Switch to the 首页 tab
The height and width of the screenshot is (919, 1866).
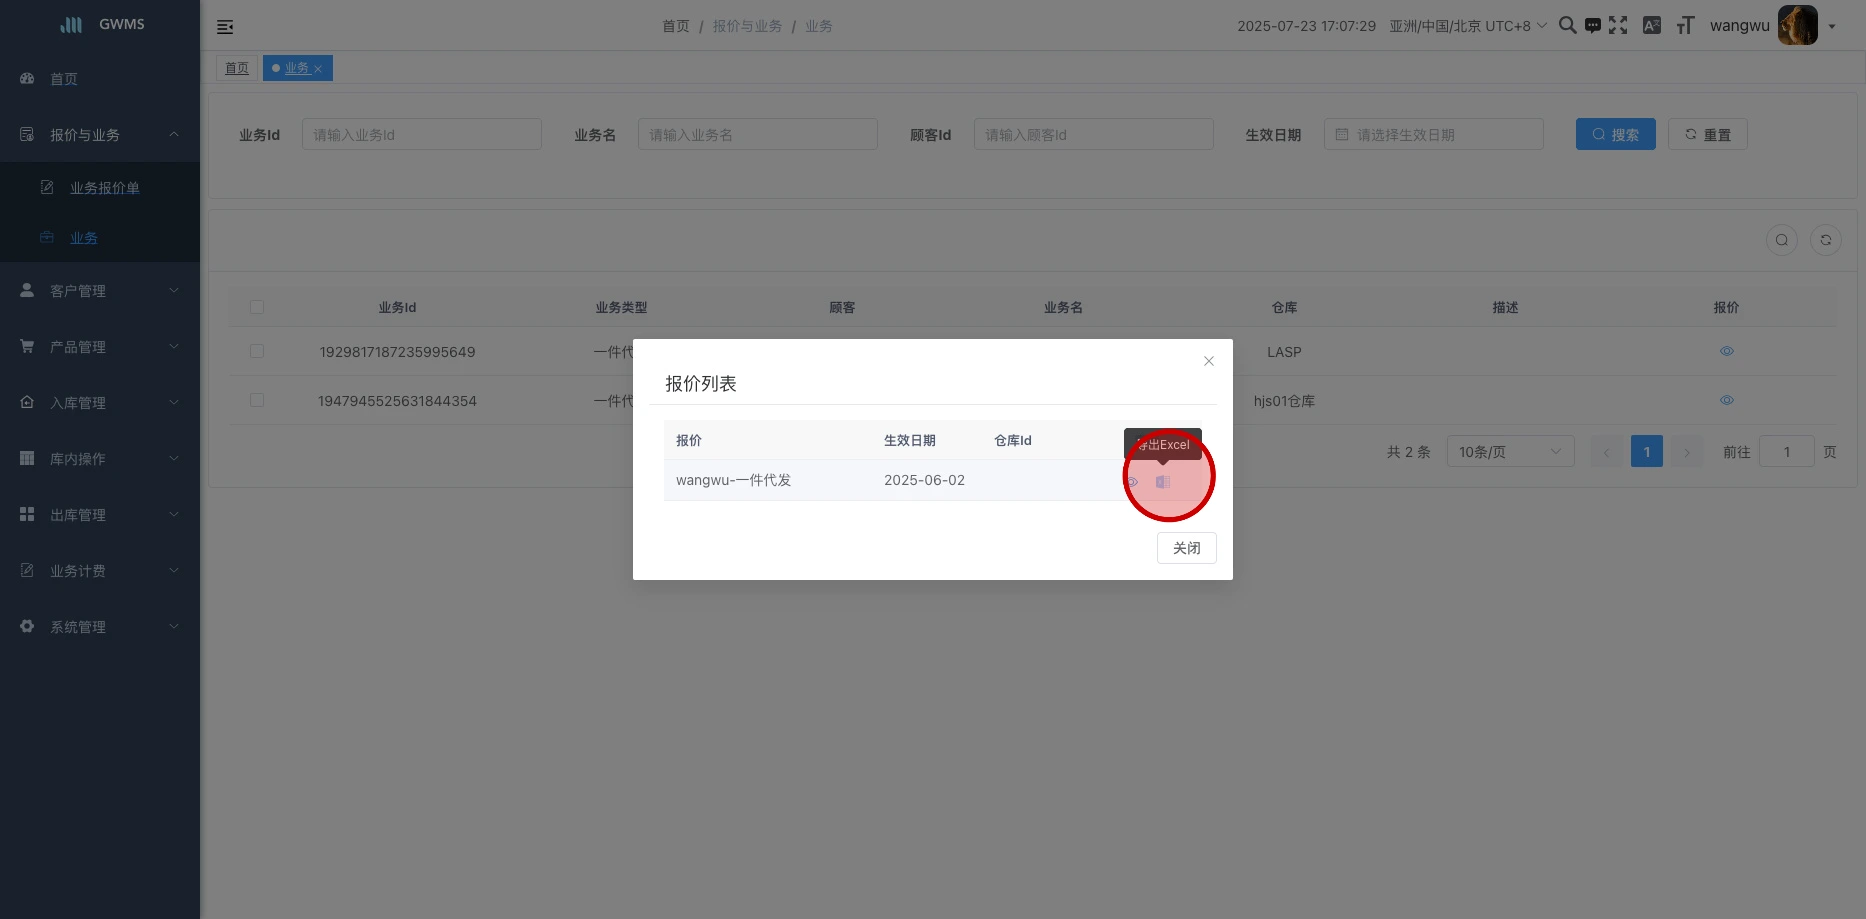click(x=237, y=68)
